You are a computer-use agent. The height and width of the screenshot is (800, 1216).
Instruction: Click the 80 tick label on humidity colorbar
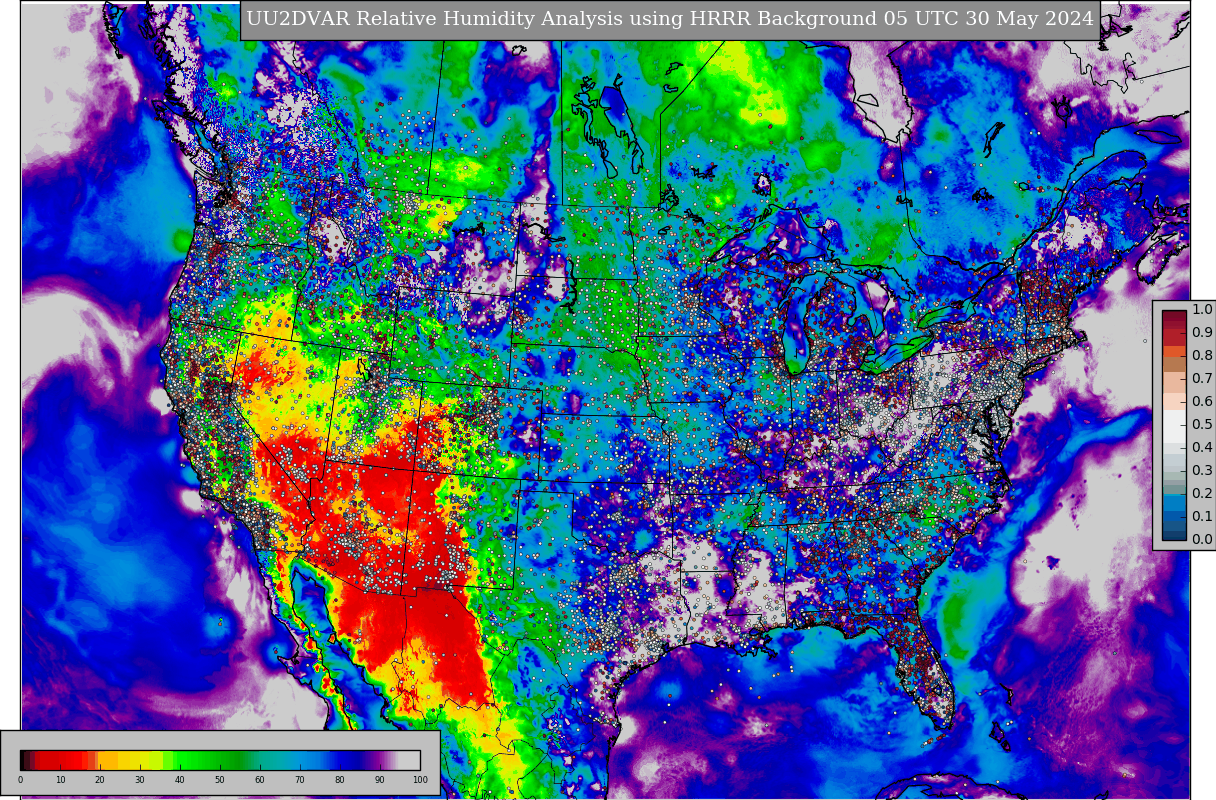340,780
